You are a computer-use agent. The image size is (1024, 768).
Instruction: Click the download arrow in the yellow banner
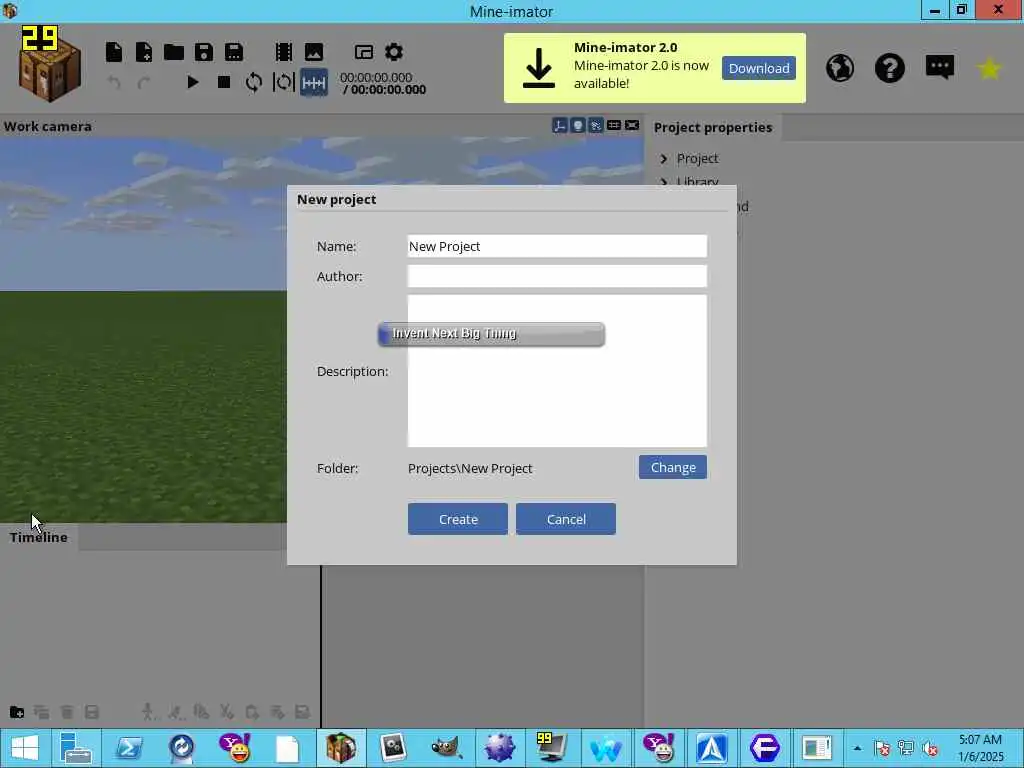click(x=539, y=68)
